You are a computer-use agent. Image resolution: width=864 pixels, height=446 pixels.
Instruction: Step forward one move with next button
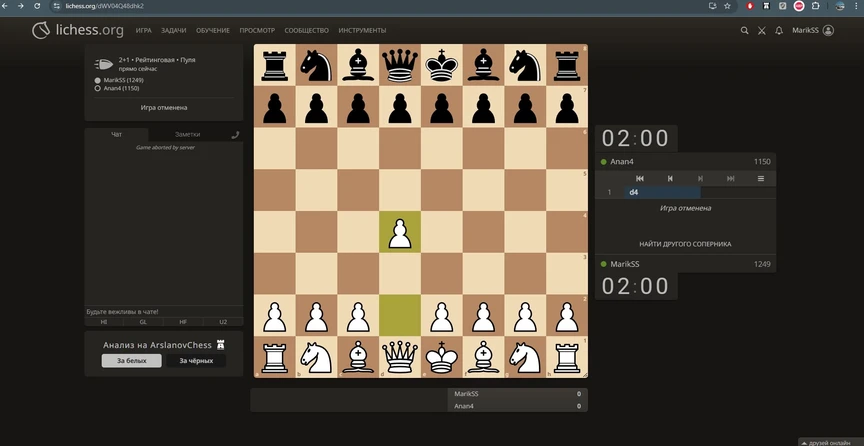[700, 178]
